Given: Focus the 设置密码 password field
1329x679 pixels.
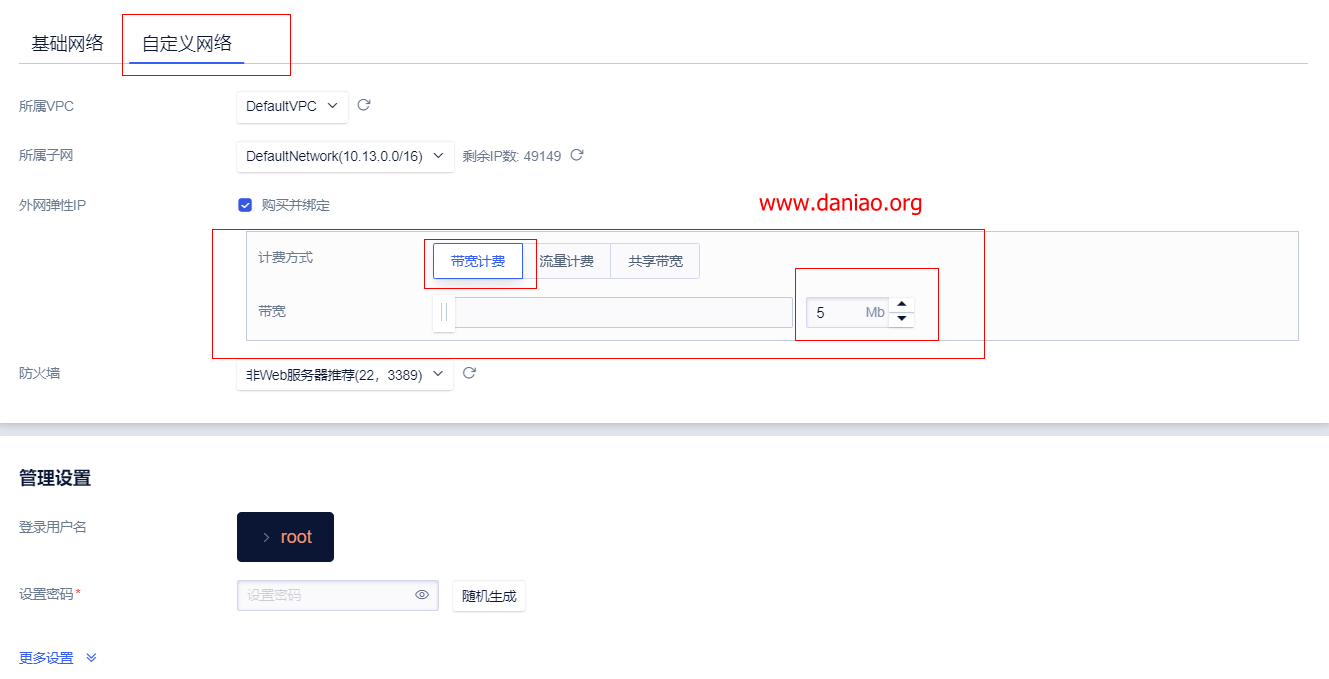Looking at the screenshot, I should 338,595.
